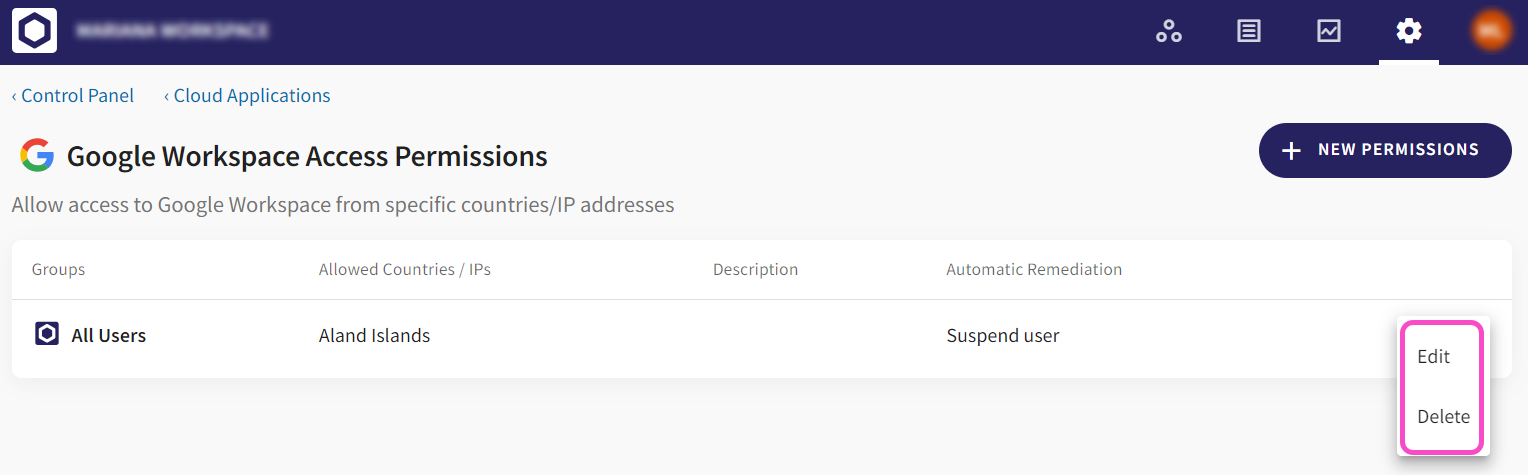
Task: Click the Automatic Remediation column header
Action: pyautogui.click(x=1034, y=270)
